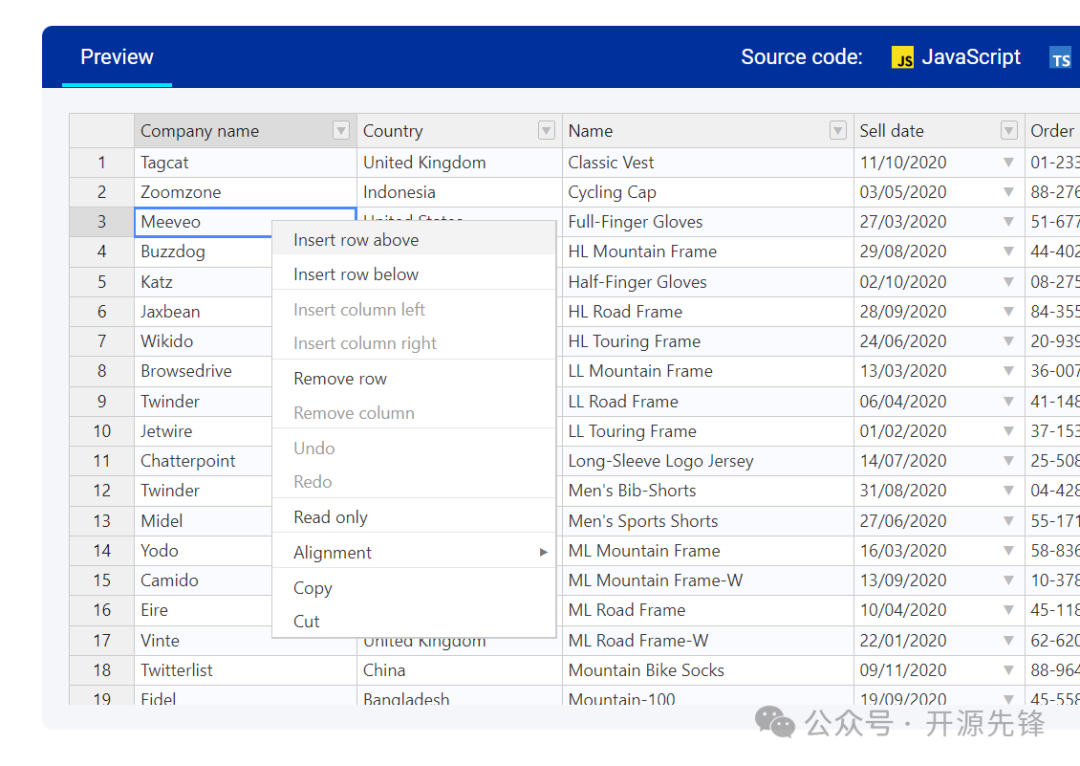Choose Cut in the context menu
The image size is (1080, 766).
point(306,621)
